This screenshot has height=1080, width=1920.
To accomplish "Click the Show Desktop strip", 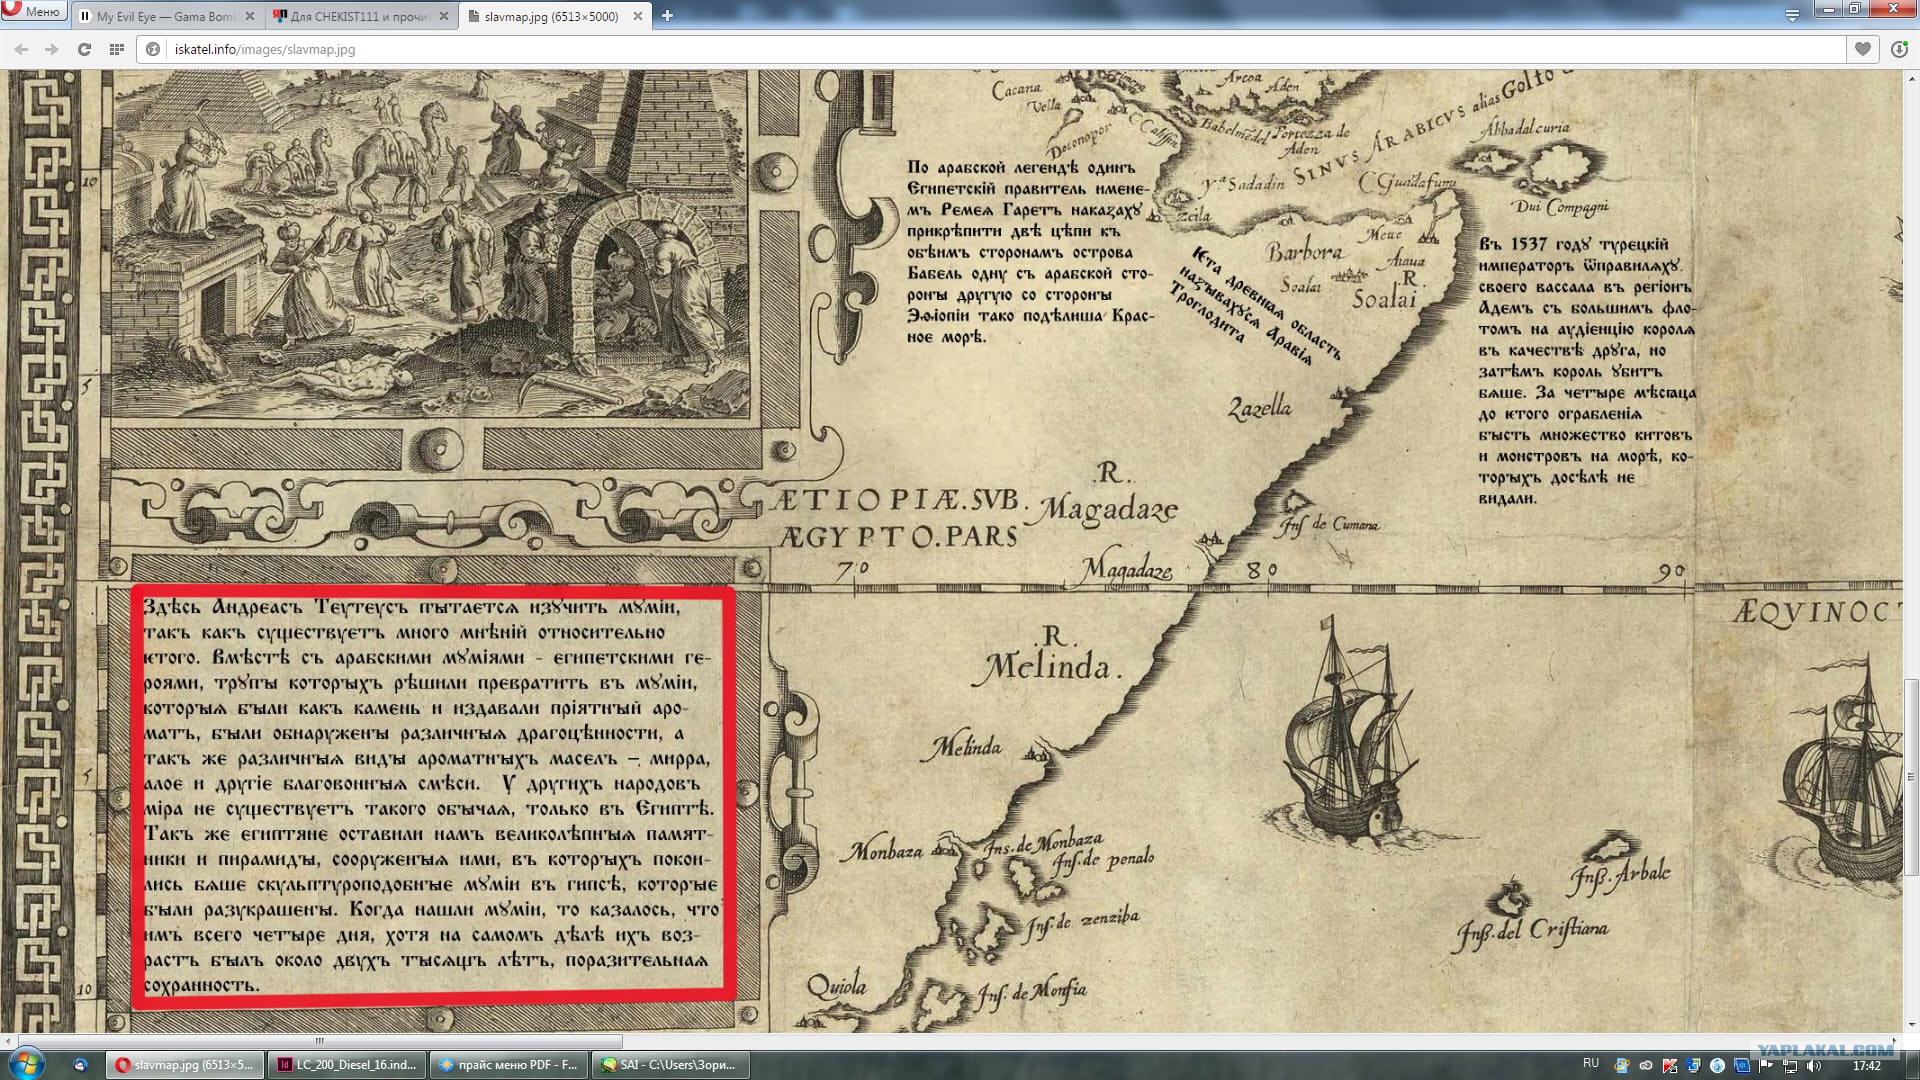I will pyautogui.click(x=1912, y=1065).
